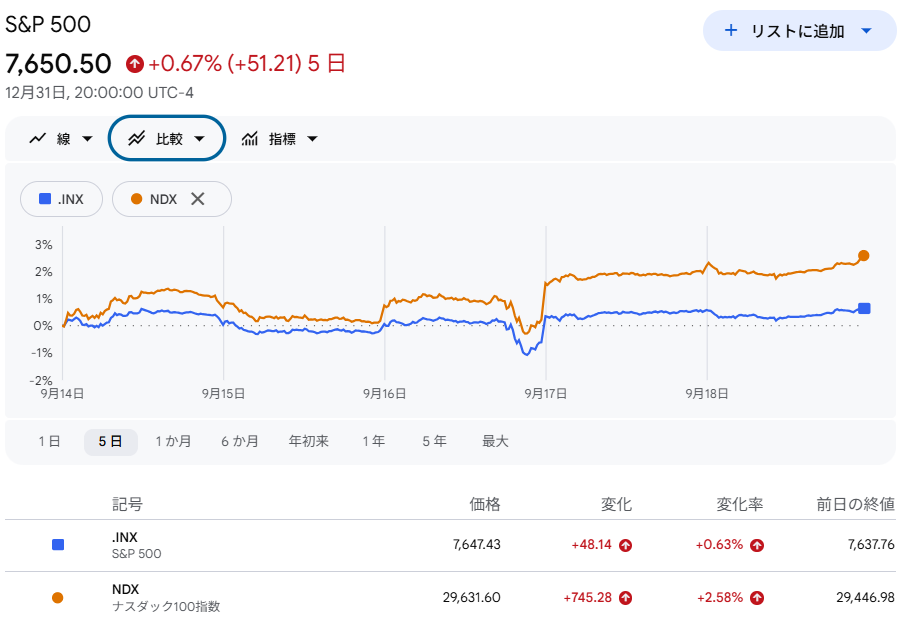Click the 7,637.76 previous close value
907x622 pixels.
pos(871,545)
